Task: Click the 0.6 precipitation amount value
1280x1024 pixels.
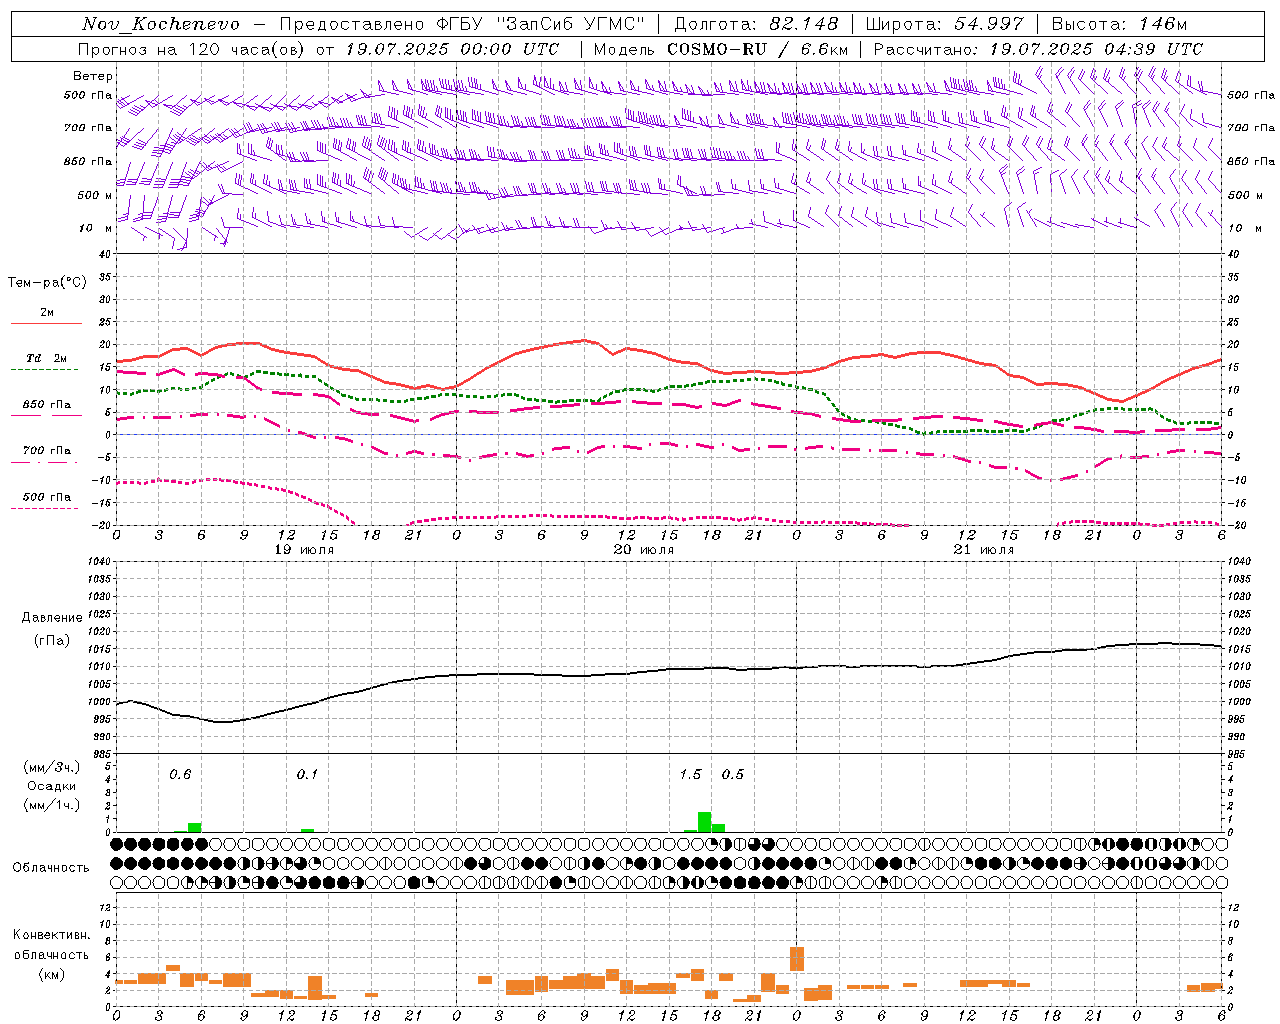Action: pos(180,774)
